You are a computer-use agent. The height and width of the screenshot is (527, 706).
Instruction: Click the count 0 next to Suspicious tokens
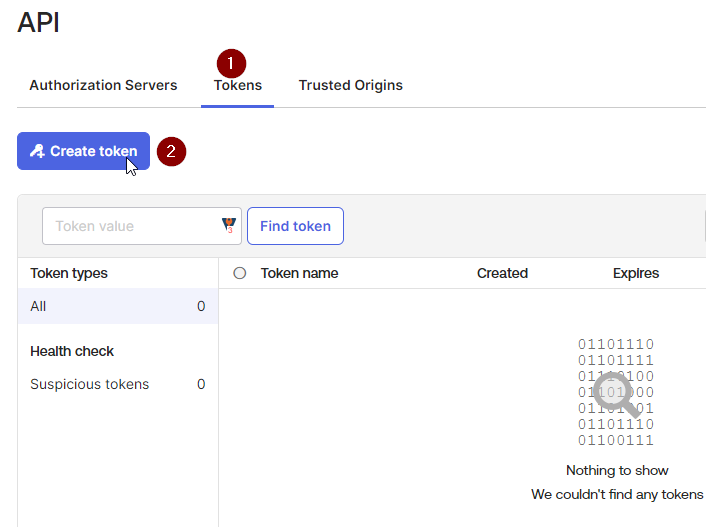tap(201, 384)
